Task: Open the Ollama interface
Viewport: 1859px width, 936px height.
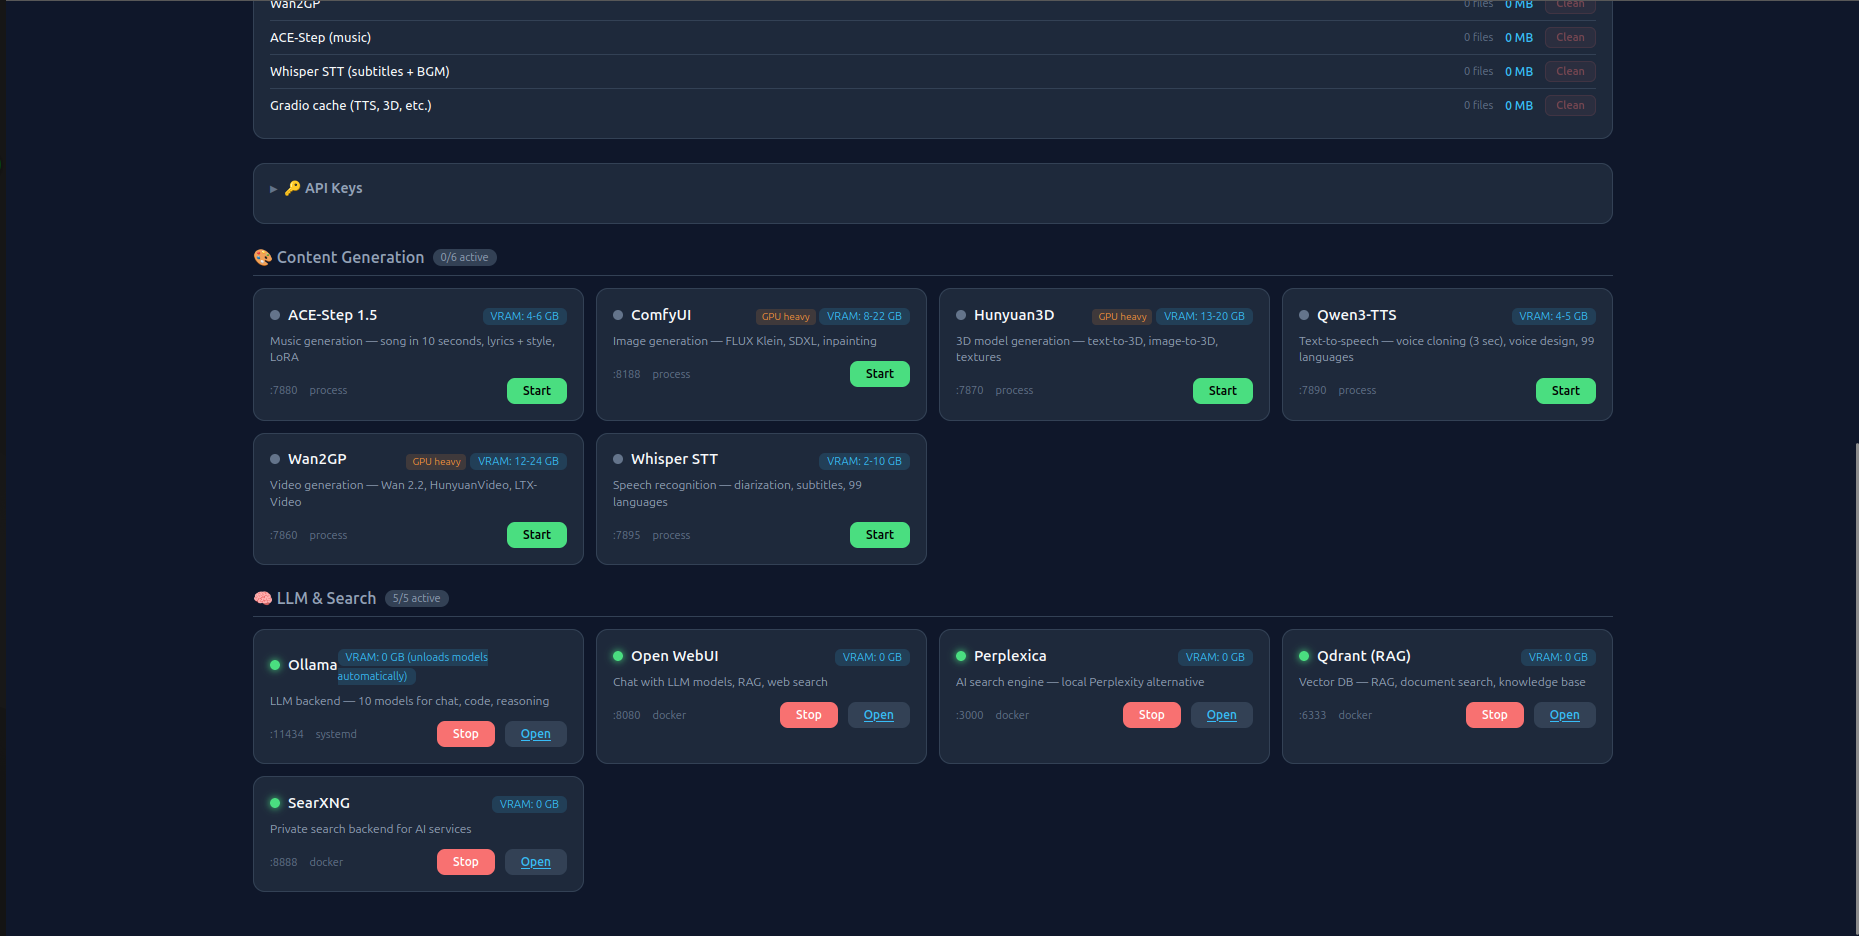Action: coord(536,734)
